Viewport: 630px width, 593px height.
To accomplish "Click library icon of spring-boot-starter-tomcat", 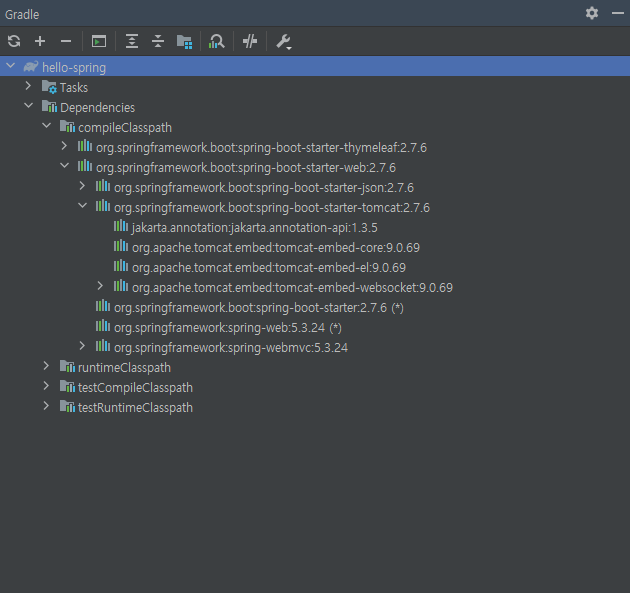I will [x=103, y=206].
